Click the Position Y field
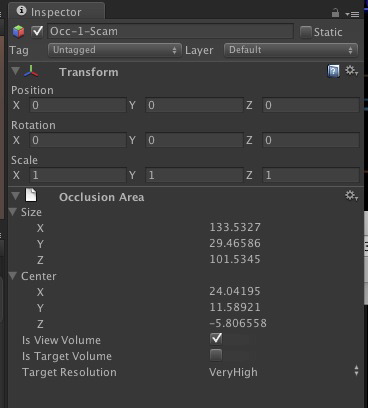 pyautogui.click(x=194, y=105)
